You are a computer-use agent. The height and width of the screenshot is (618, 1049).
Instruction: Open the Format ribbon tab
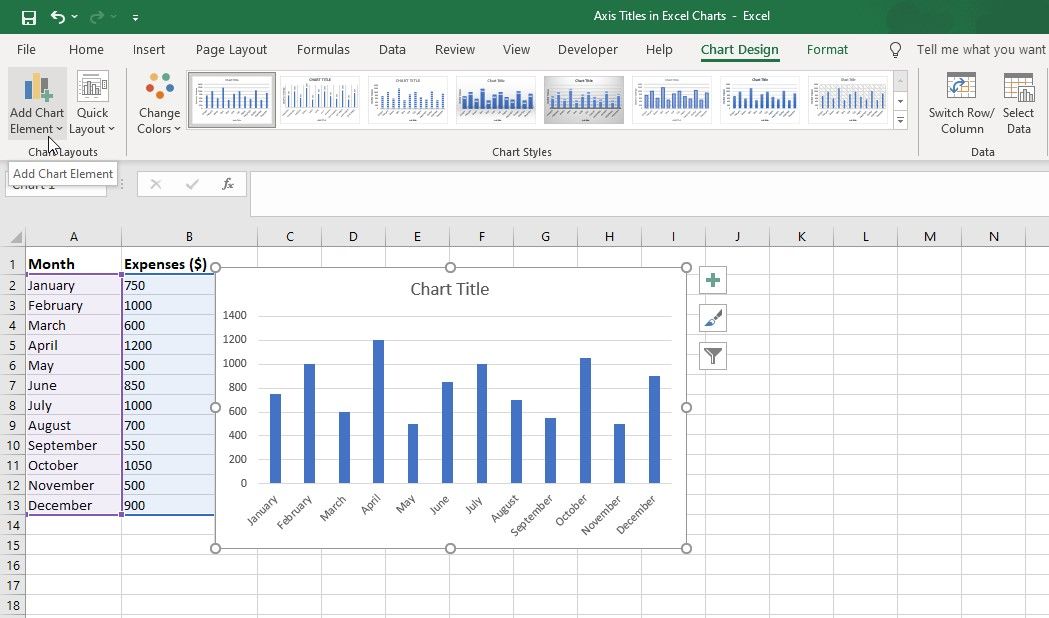[827, 49]
